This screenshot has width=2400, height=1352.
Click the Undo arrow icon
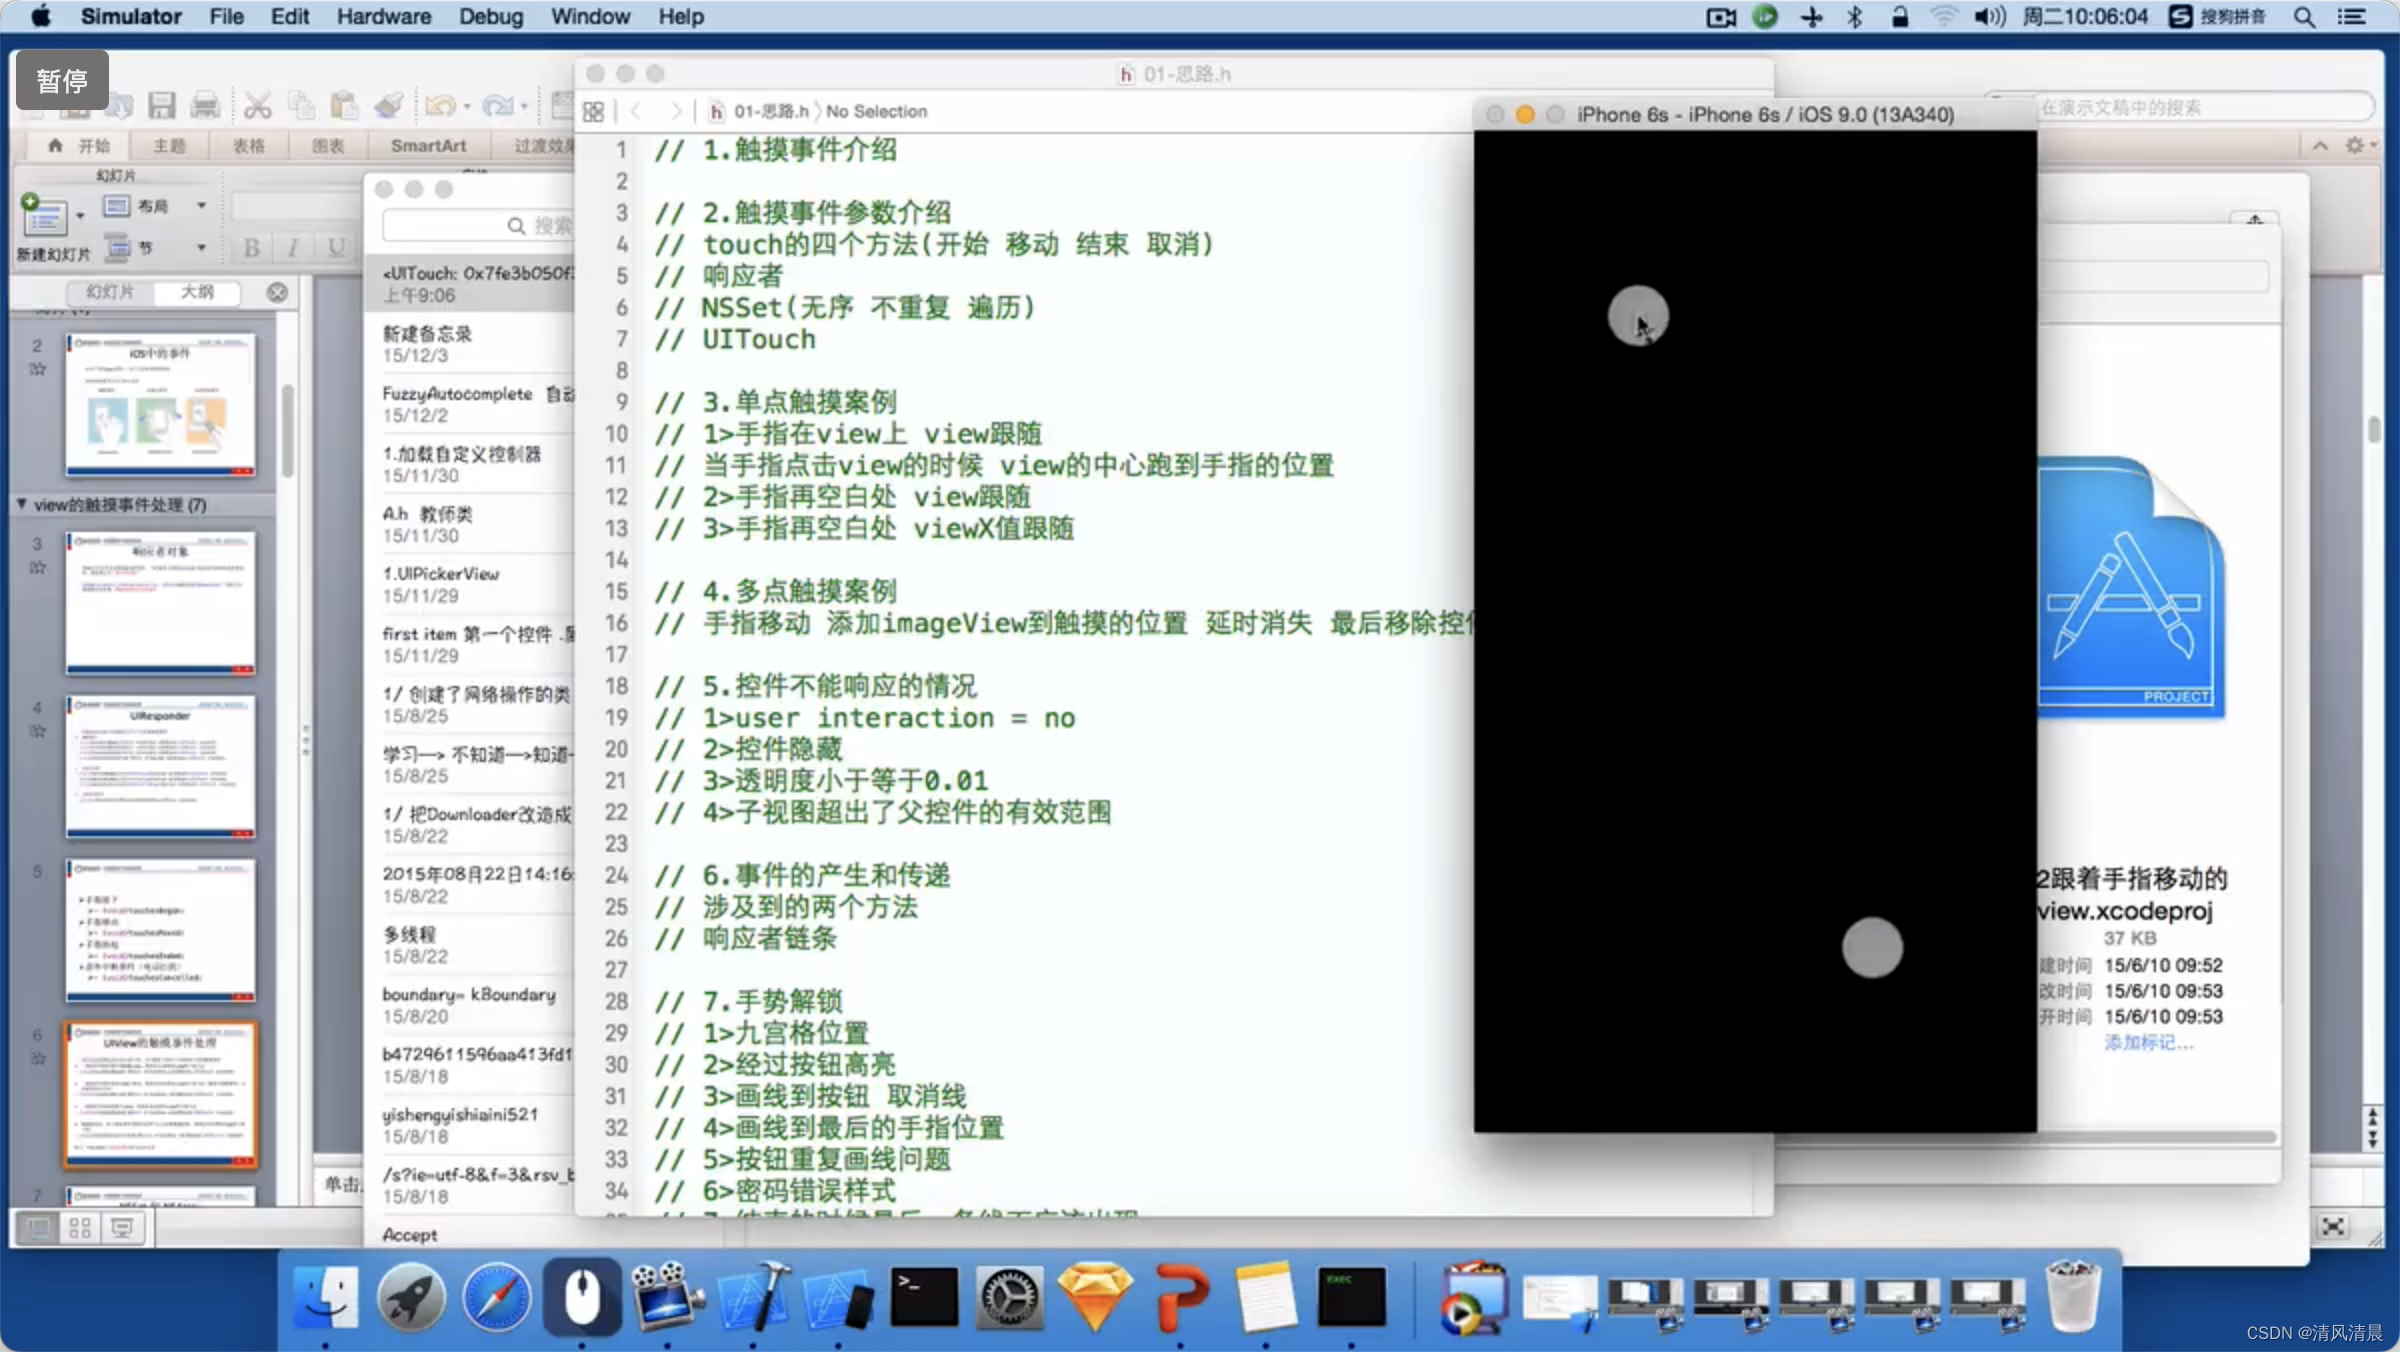[439, 105]
